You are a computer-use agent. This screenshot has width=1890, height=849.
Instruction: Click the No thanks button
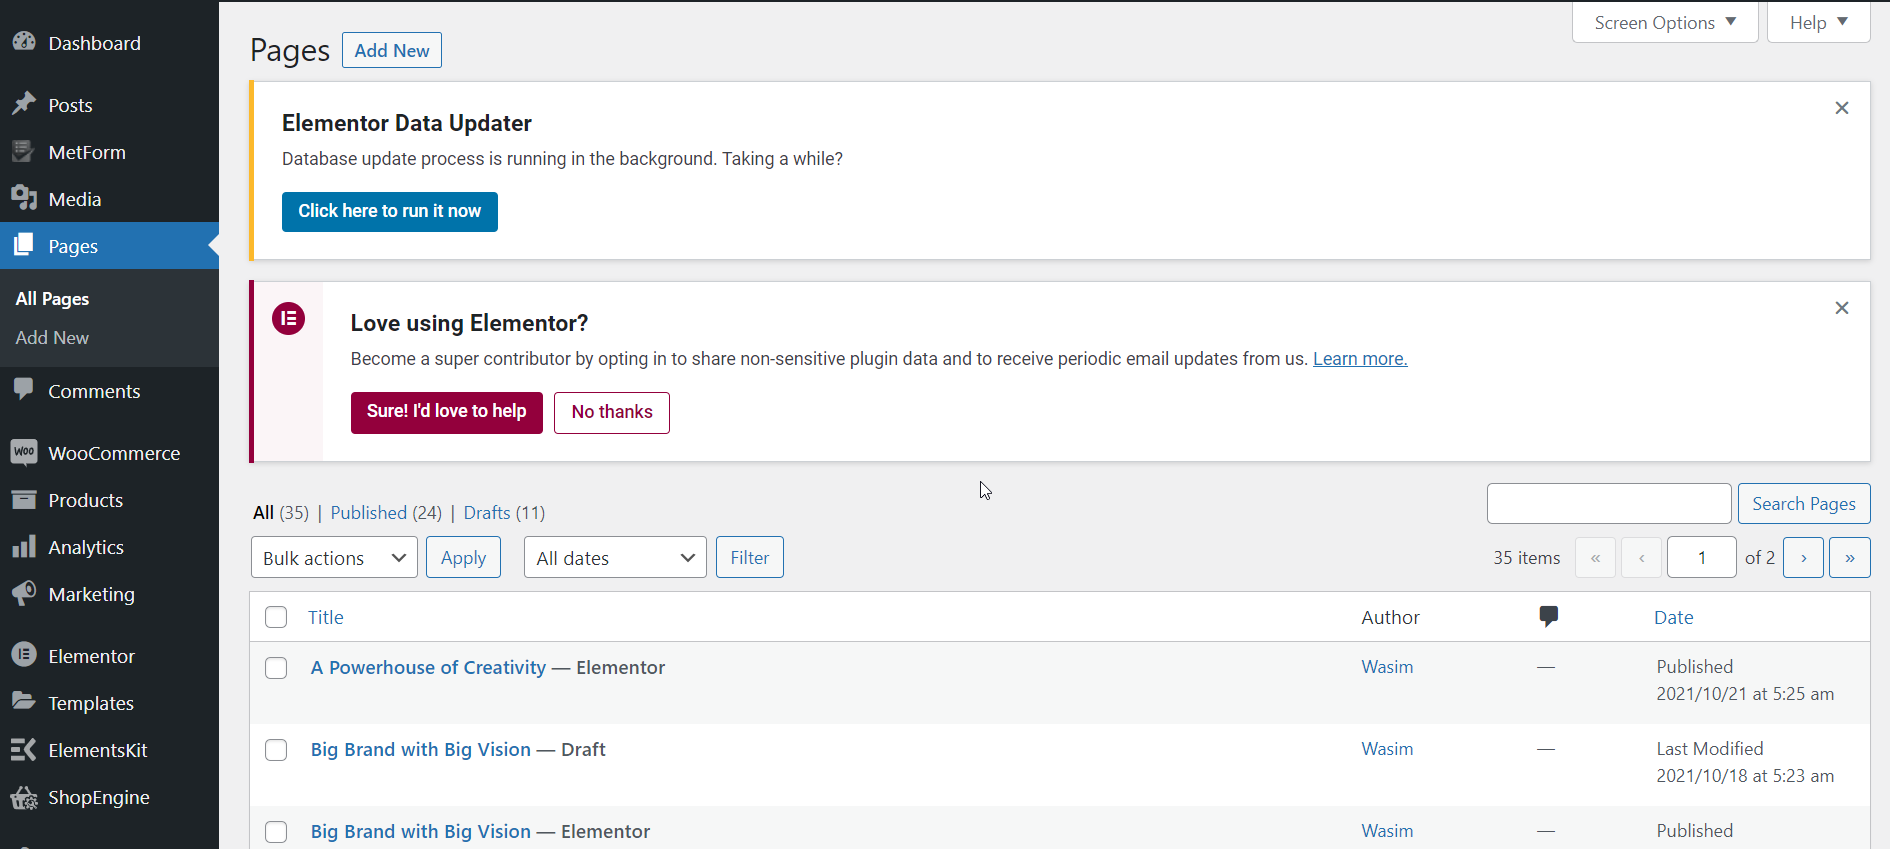(612, 412)
